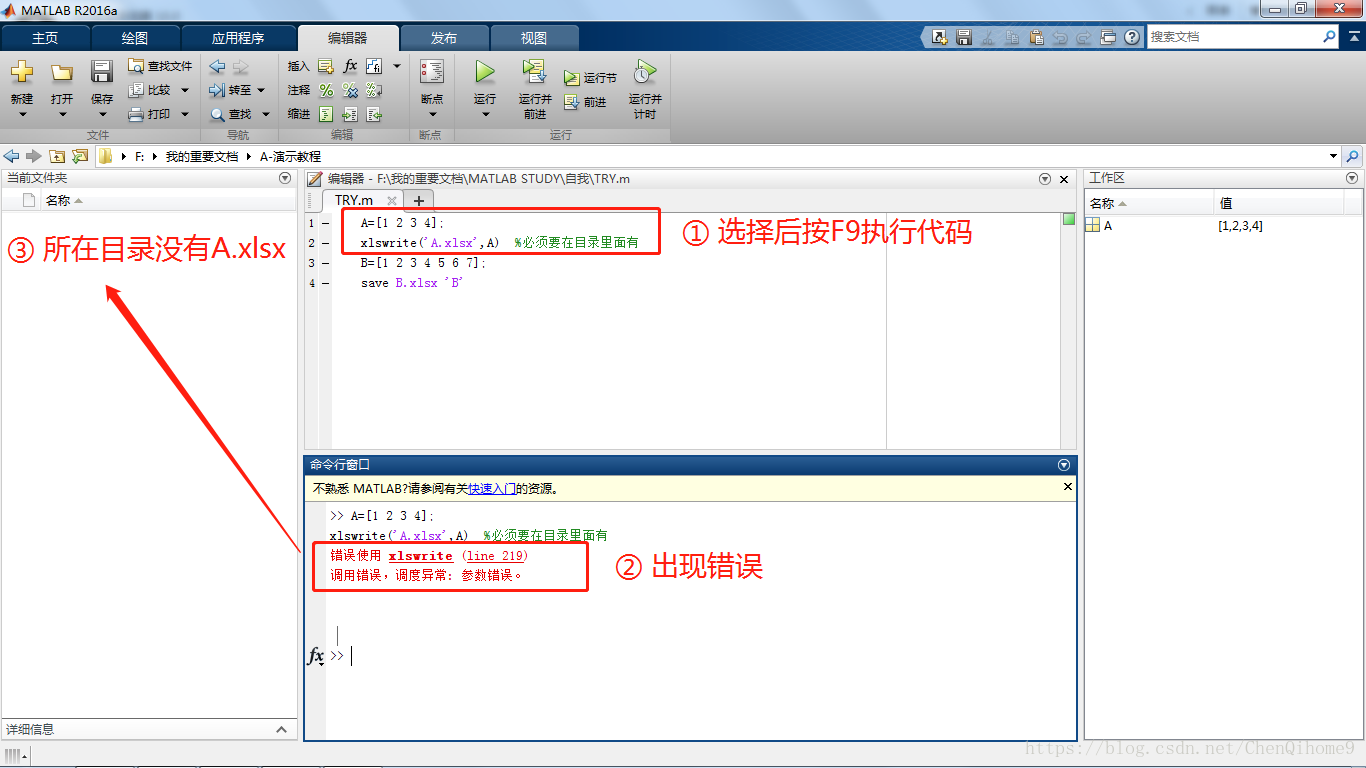1366x768 pixels.
Task: Close the TRY.m tab
Action: [x=392, y=201]
